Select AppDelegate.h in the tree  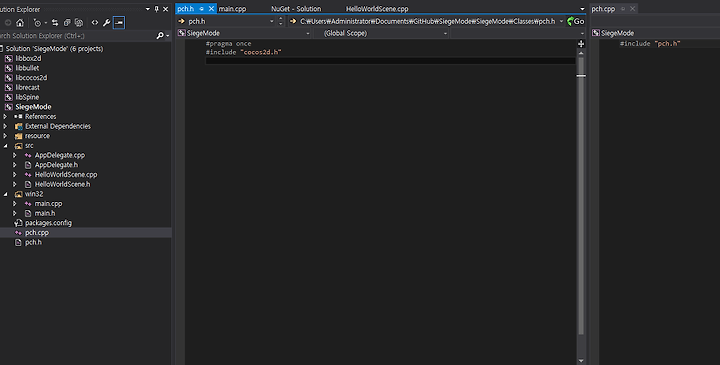56,165
